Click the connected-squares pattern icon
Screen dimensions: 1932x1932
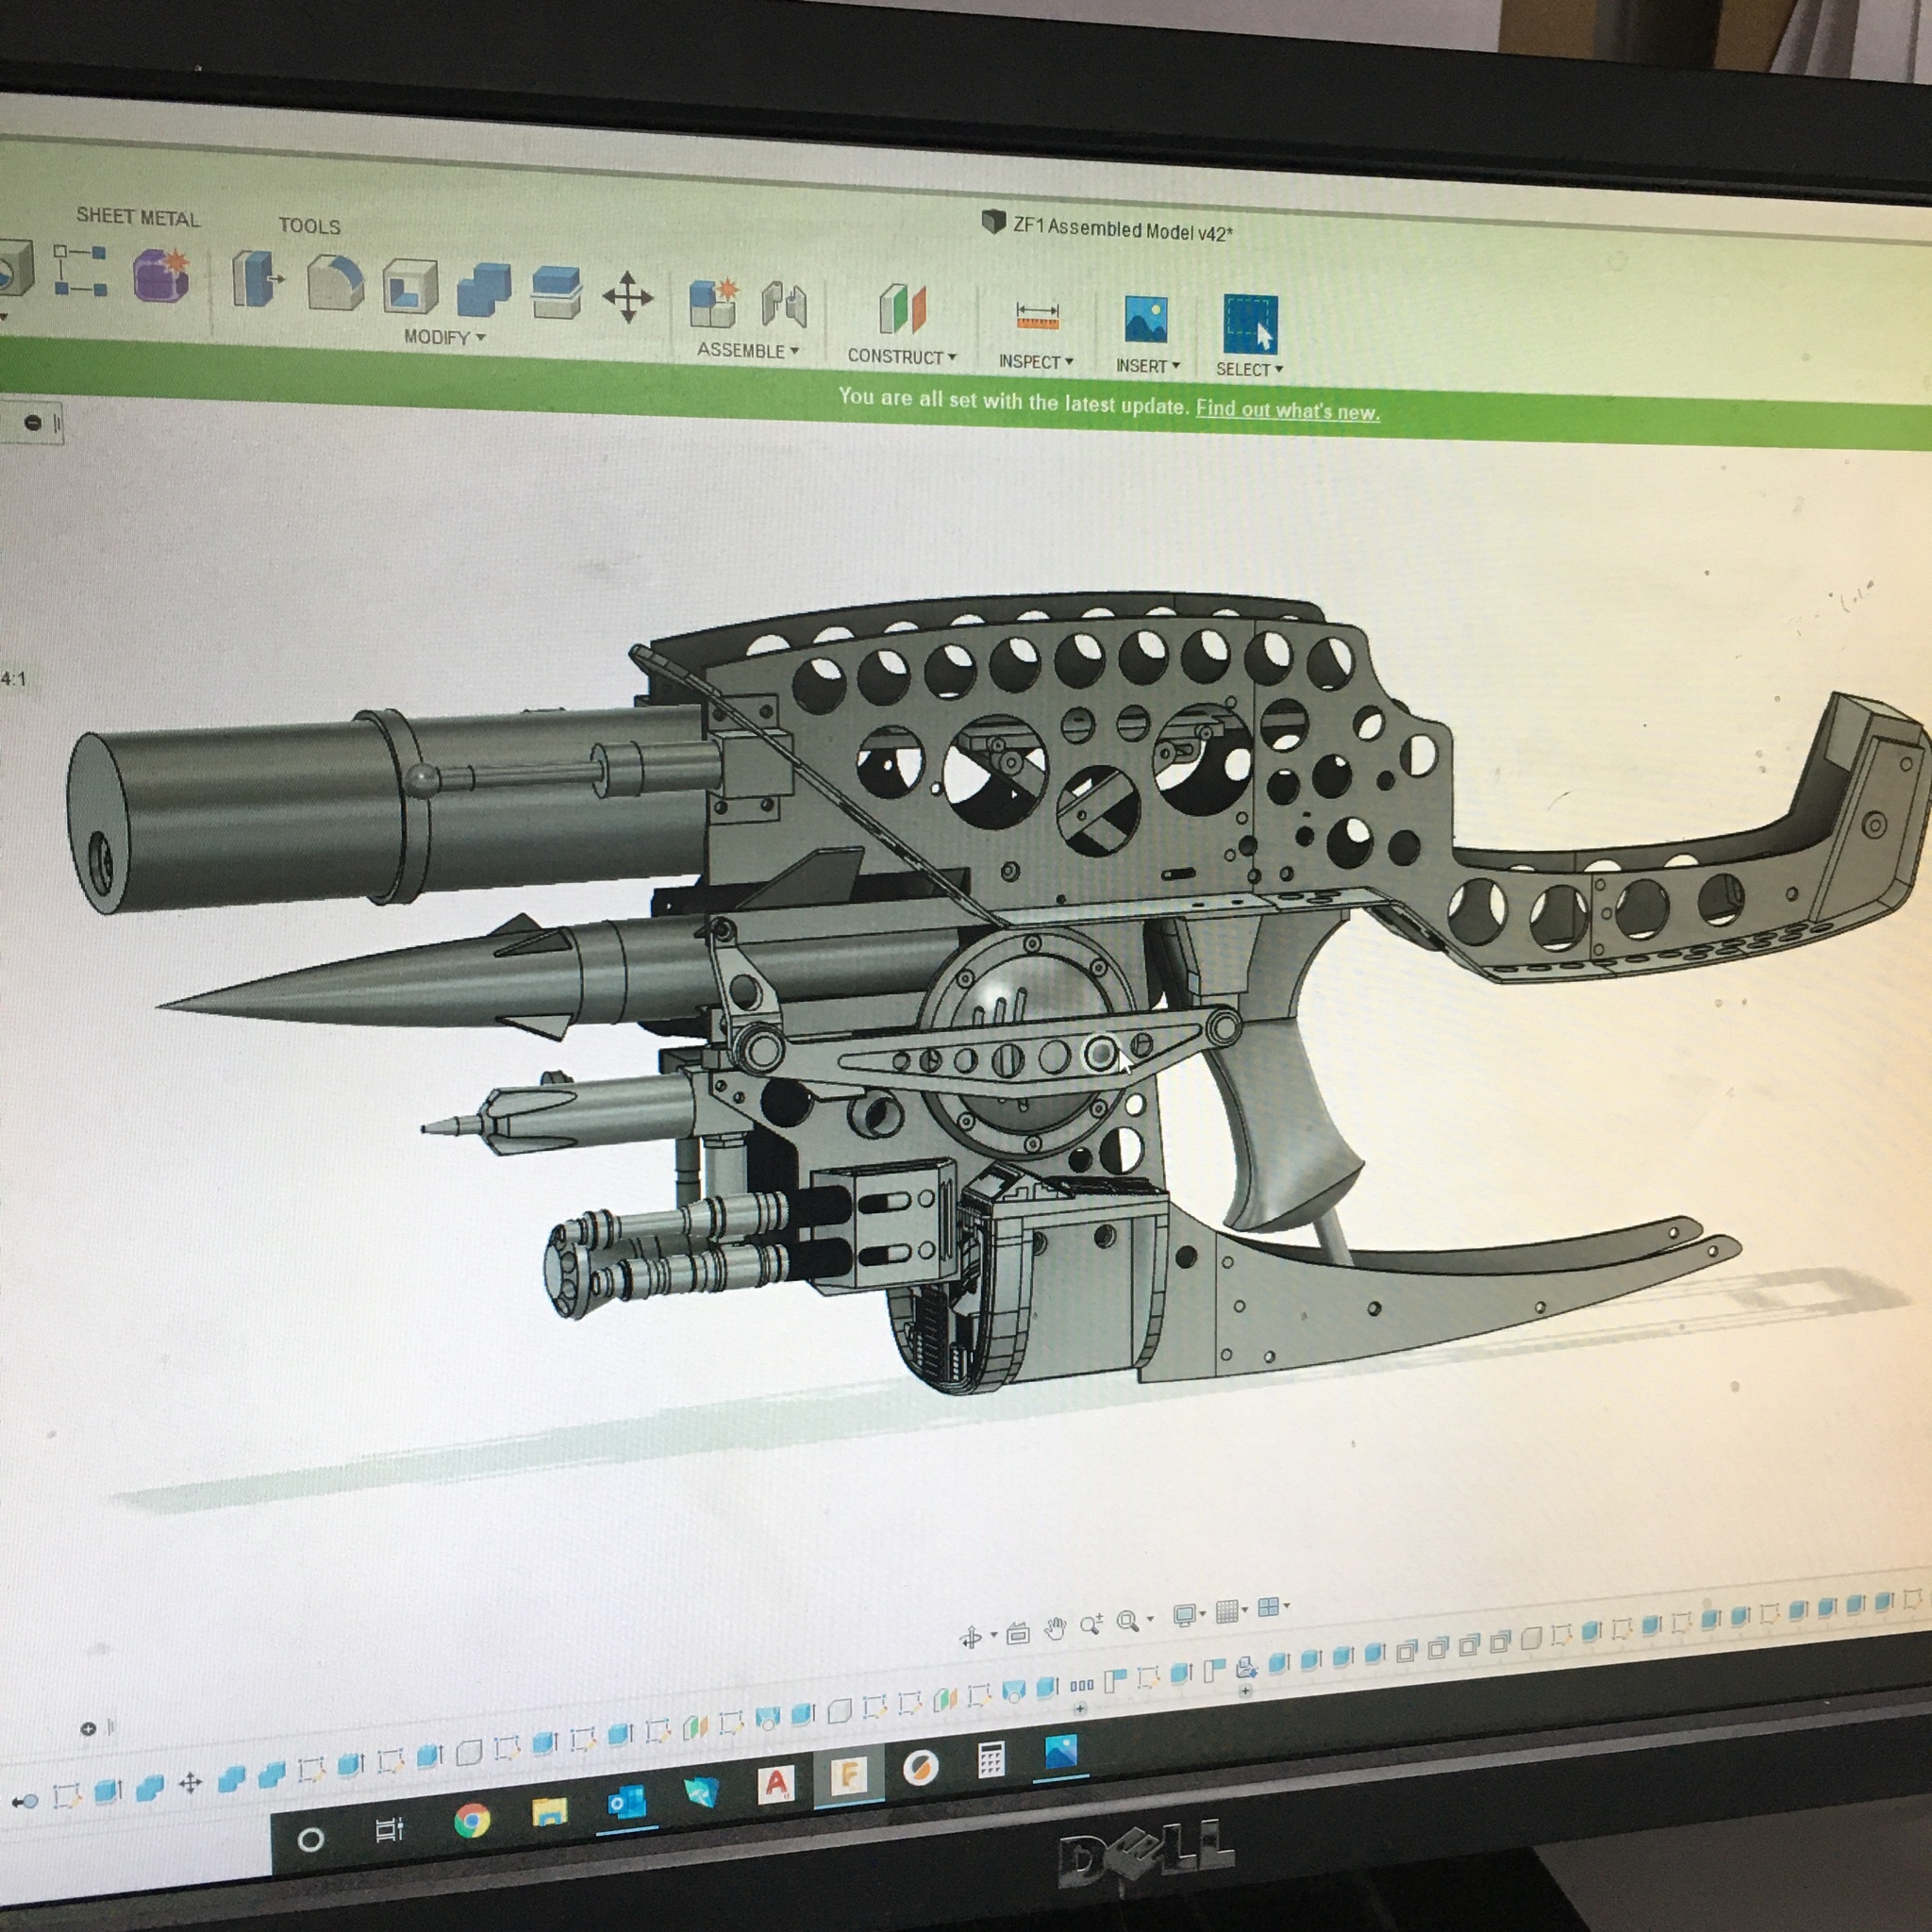tap(80, 270)
